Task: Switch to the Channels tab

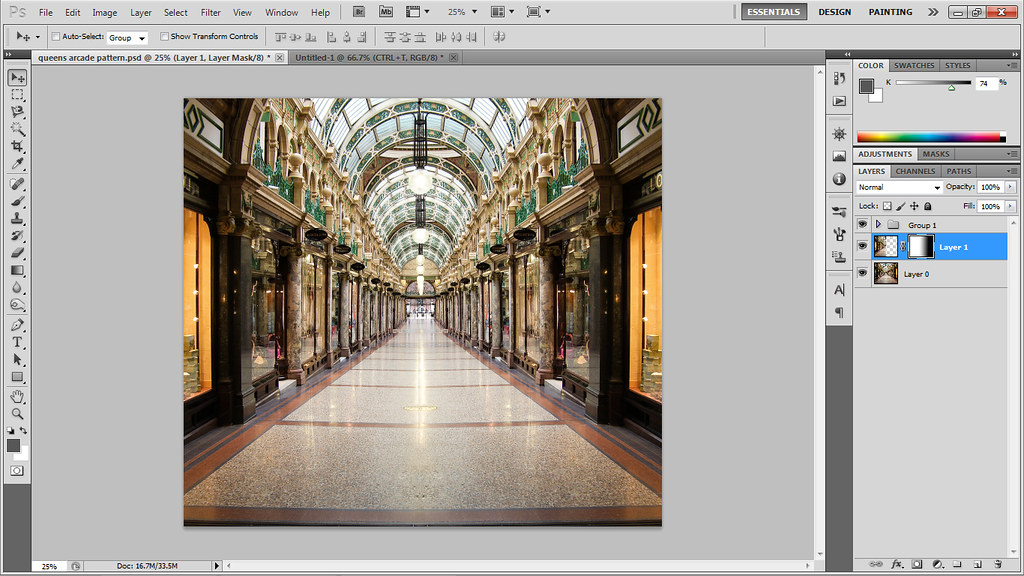Action: pos(915,171)
